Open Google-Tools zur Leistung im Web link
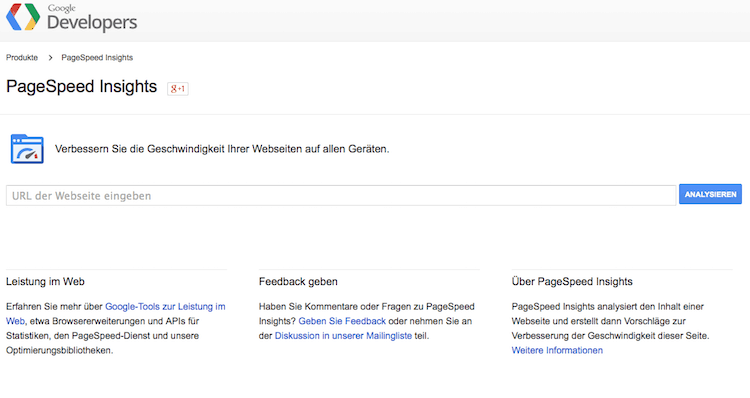This screenshot has width=750, height=398. 165,307
